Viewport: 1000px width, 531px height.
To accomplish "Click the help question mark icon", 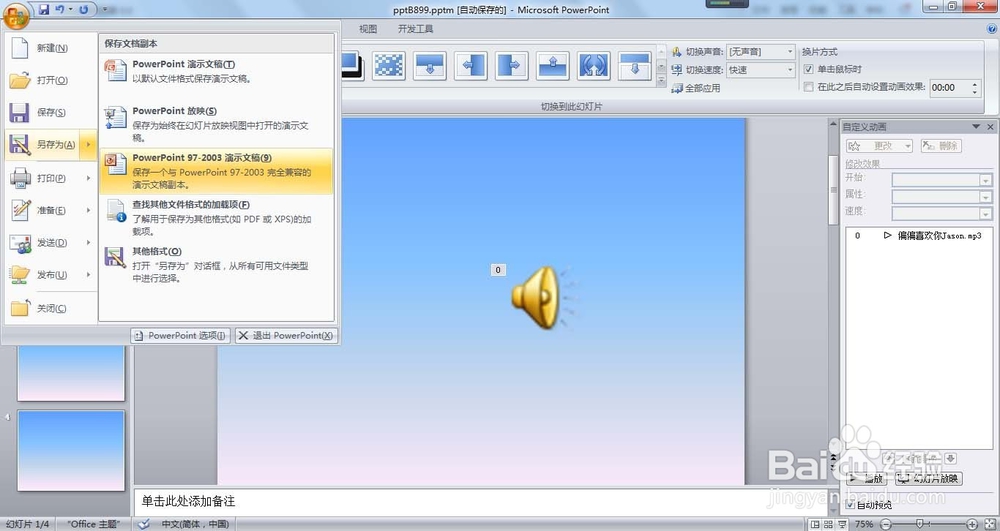I will click(x=992, y=29).
